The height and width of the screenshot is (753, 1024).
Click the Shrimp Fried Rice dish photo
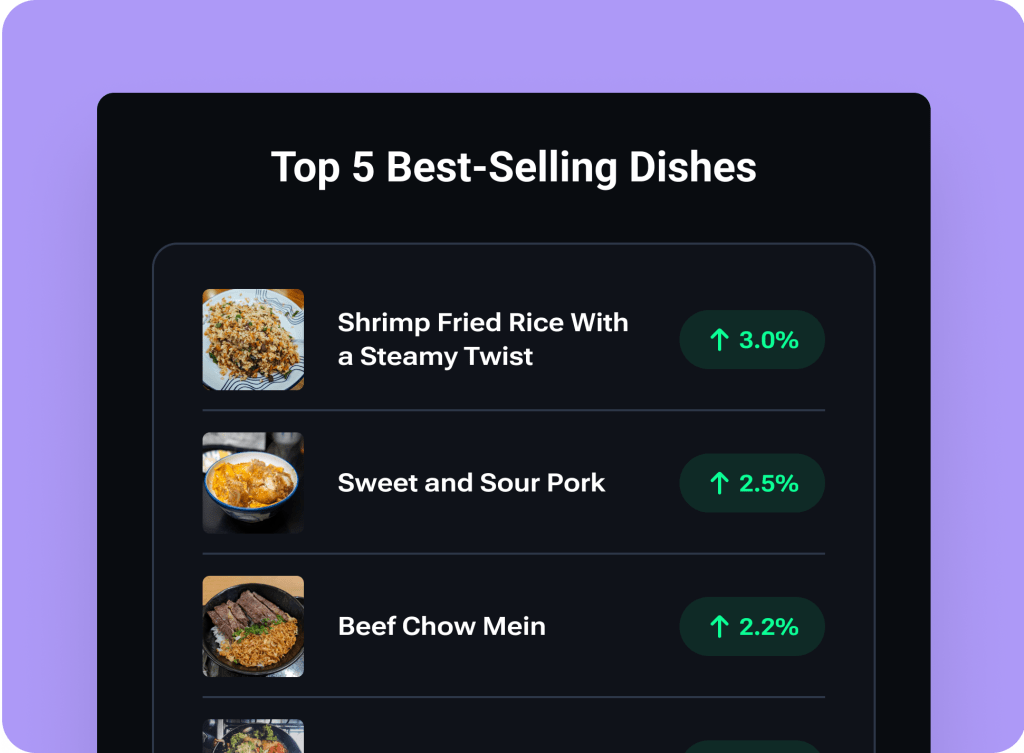(x=253, y=340)
